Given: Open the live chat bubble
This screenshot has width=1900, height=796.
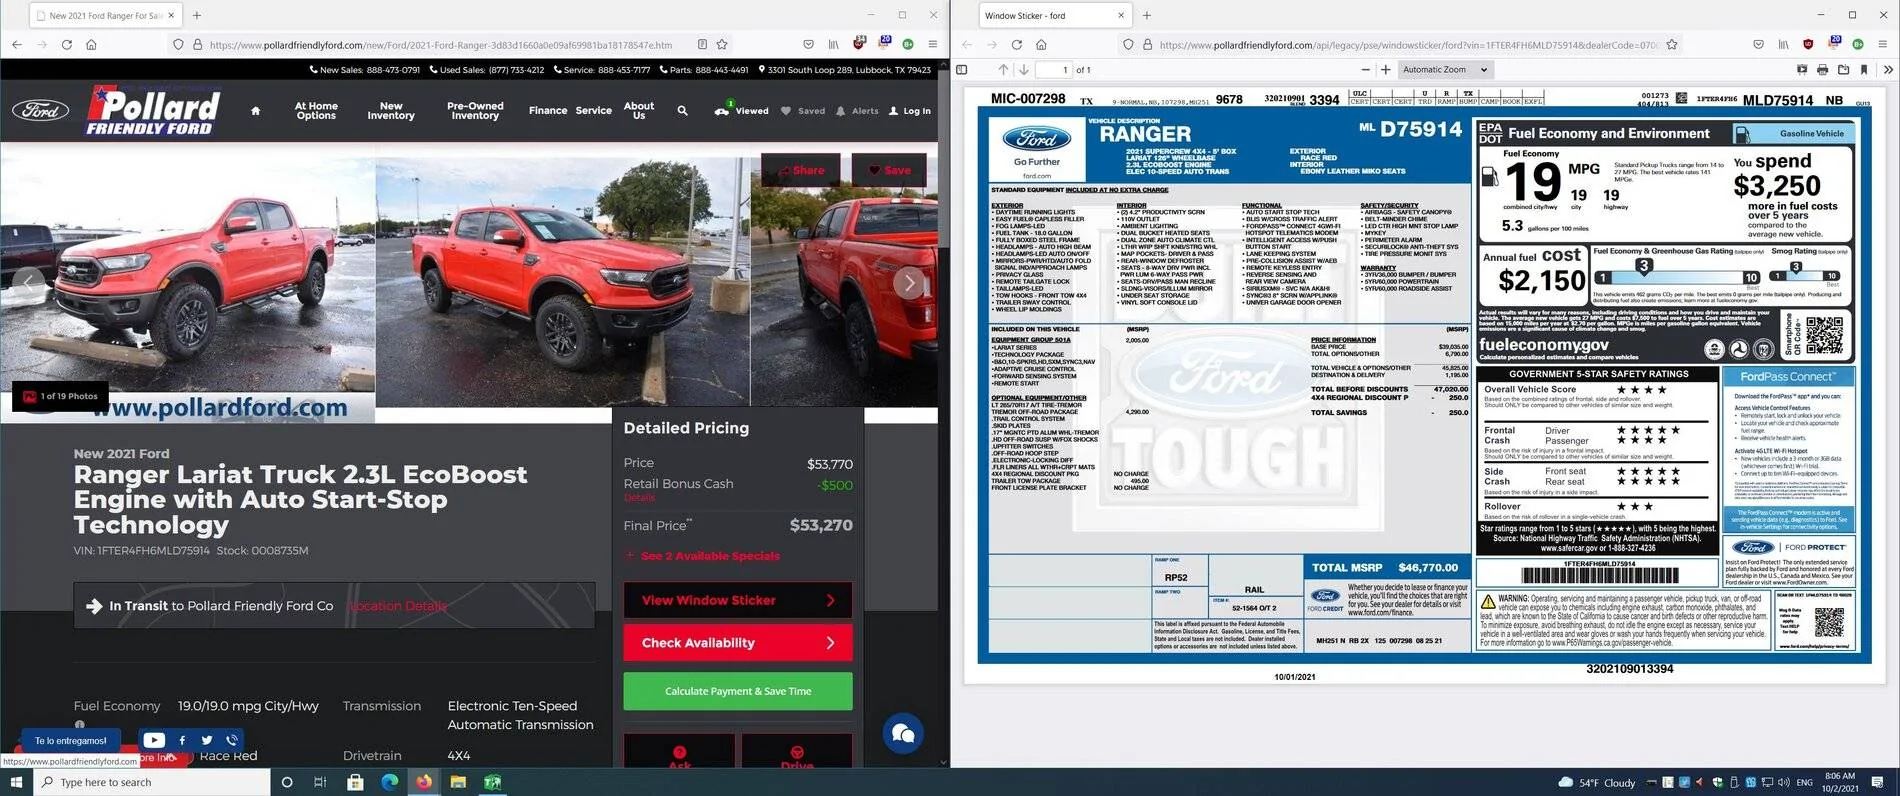Looking at the screenshot, I should click(903, 735).
